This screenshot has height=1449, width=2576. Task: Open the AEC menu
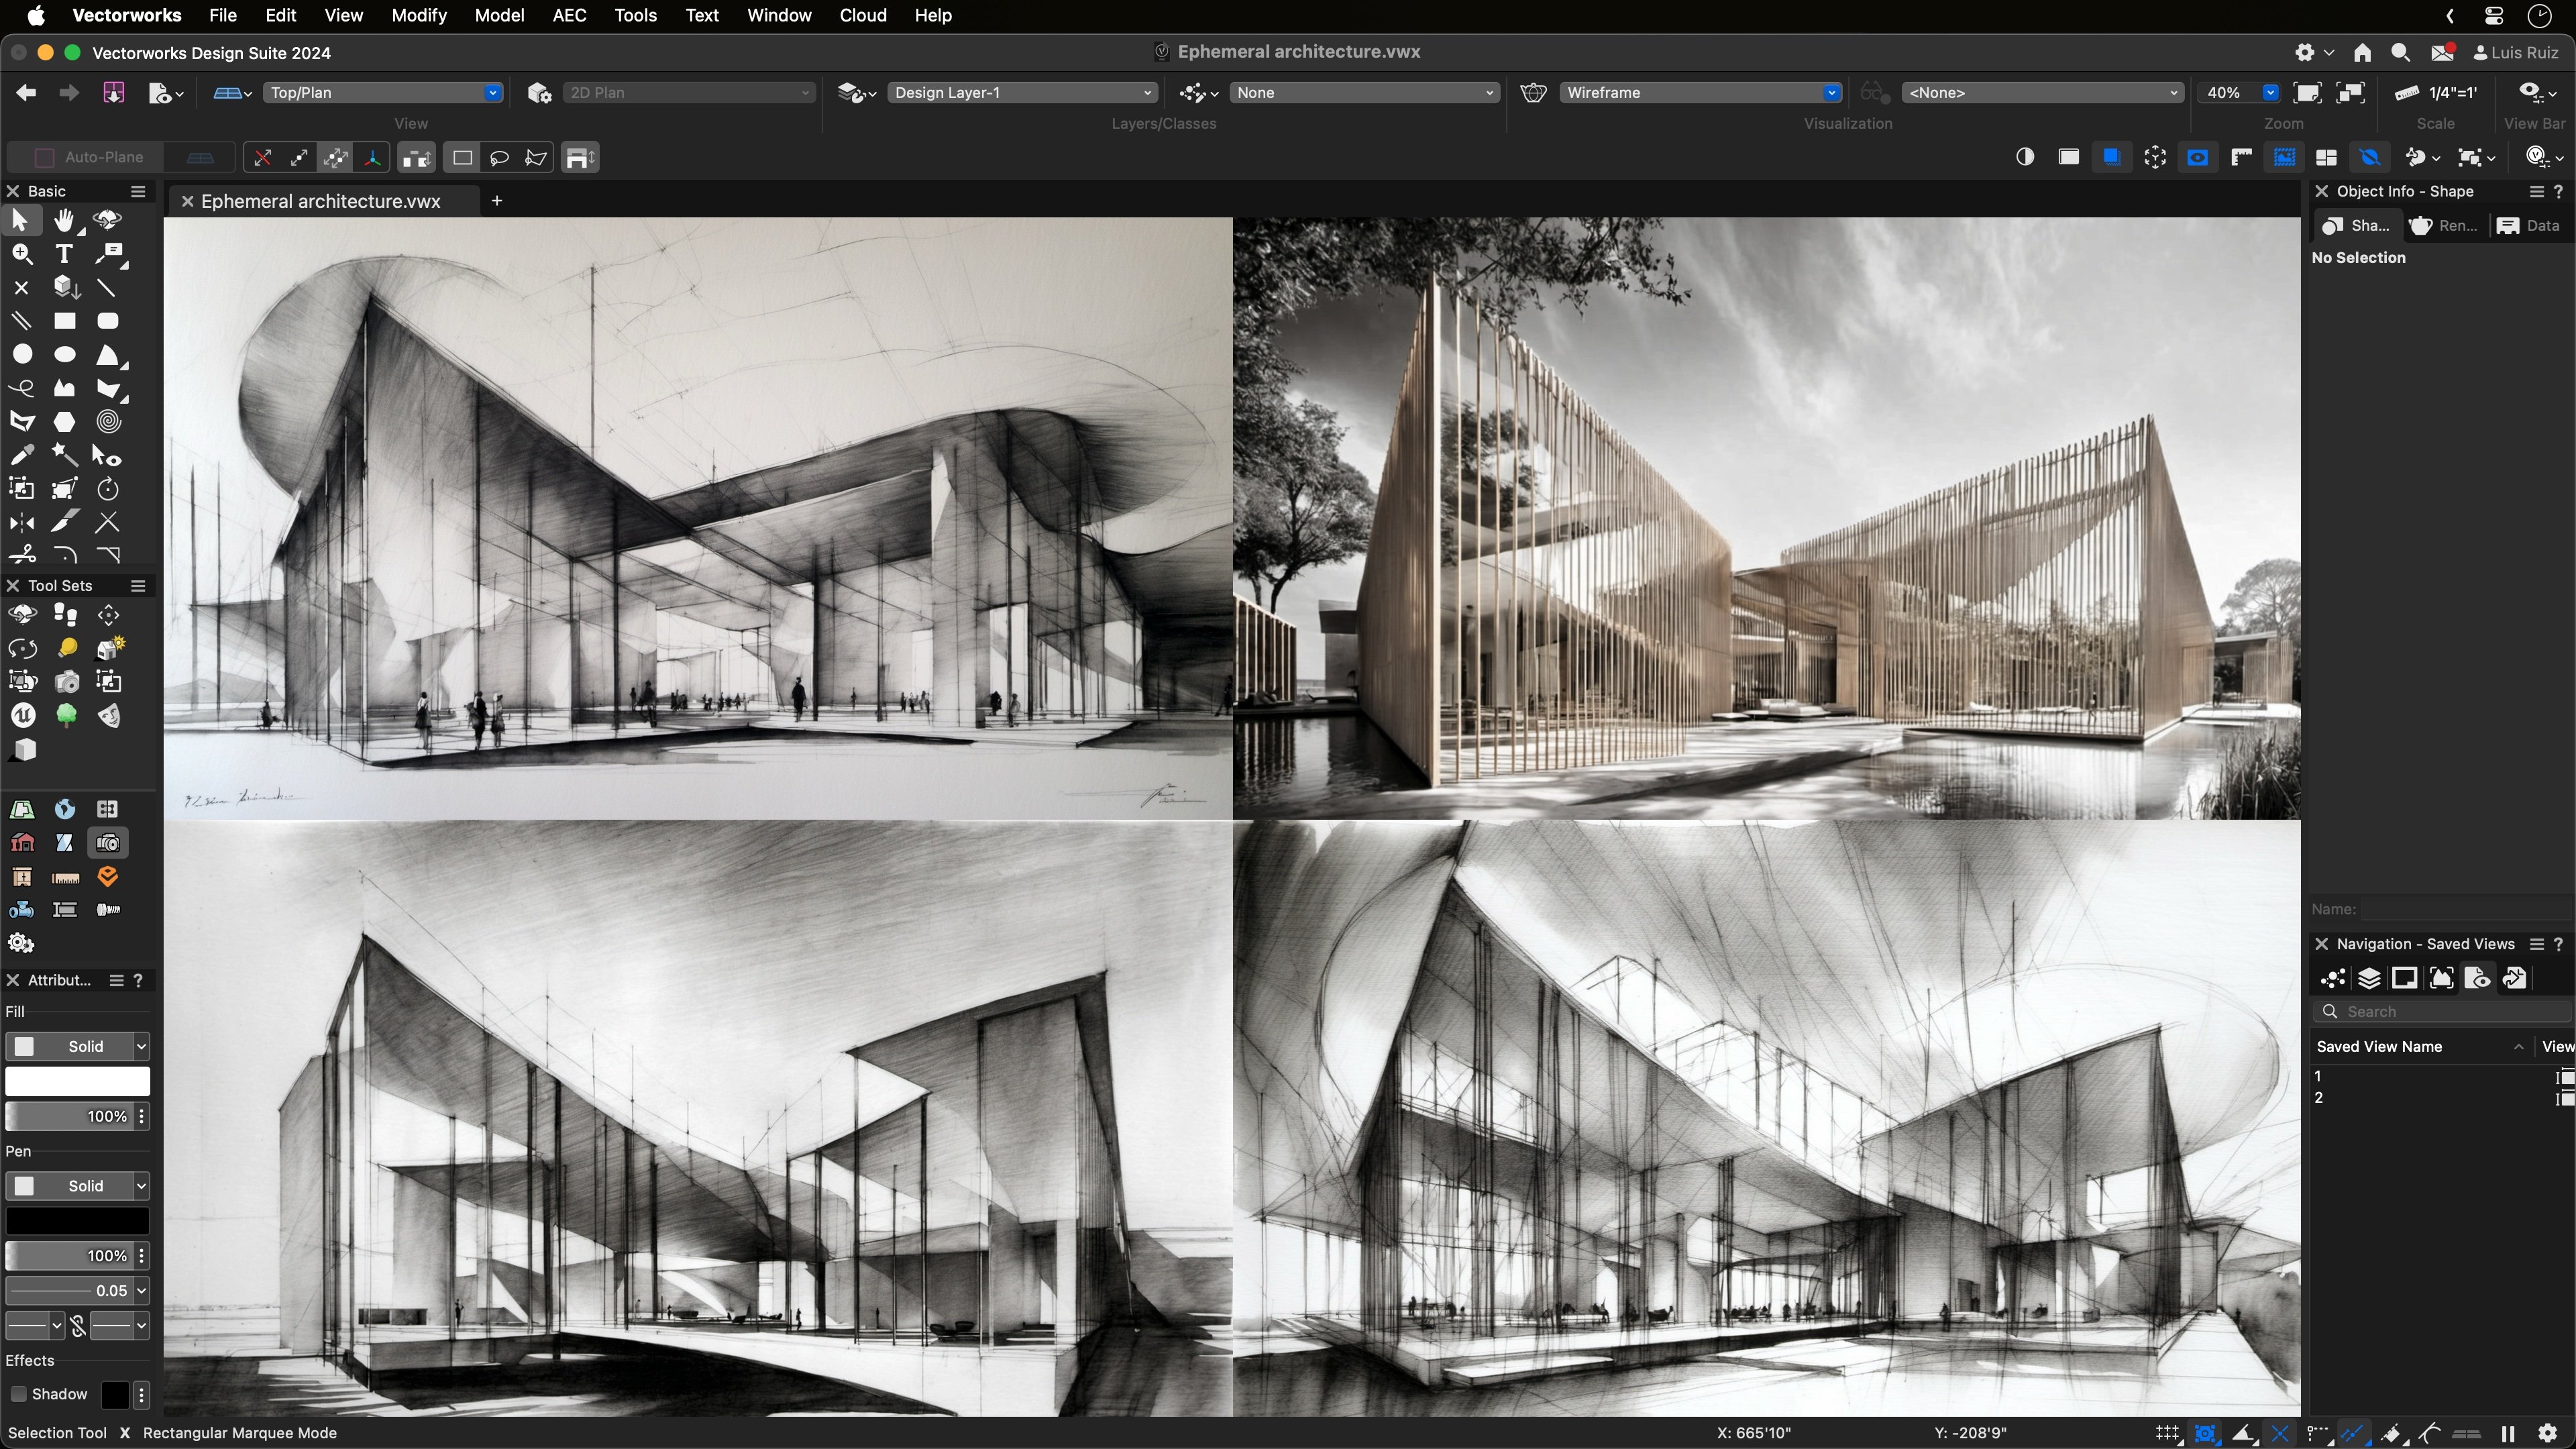tap(569, 15)
